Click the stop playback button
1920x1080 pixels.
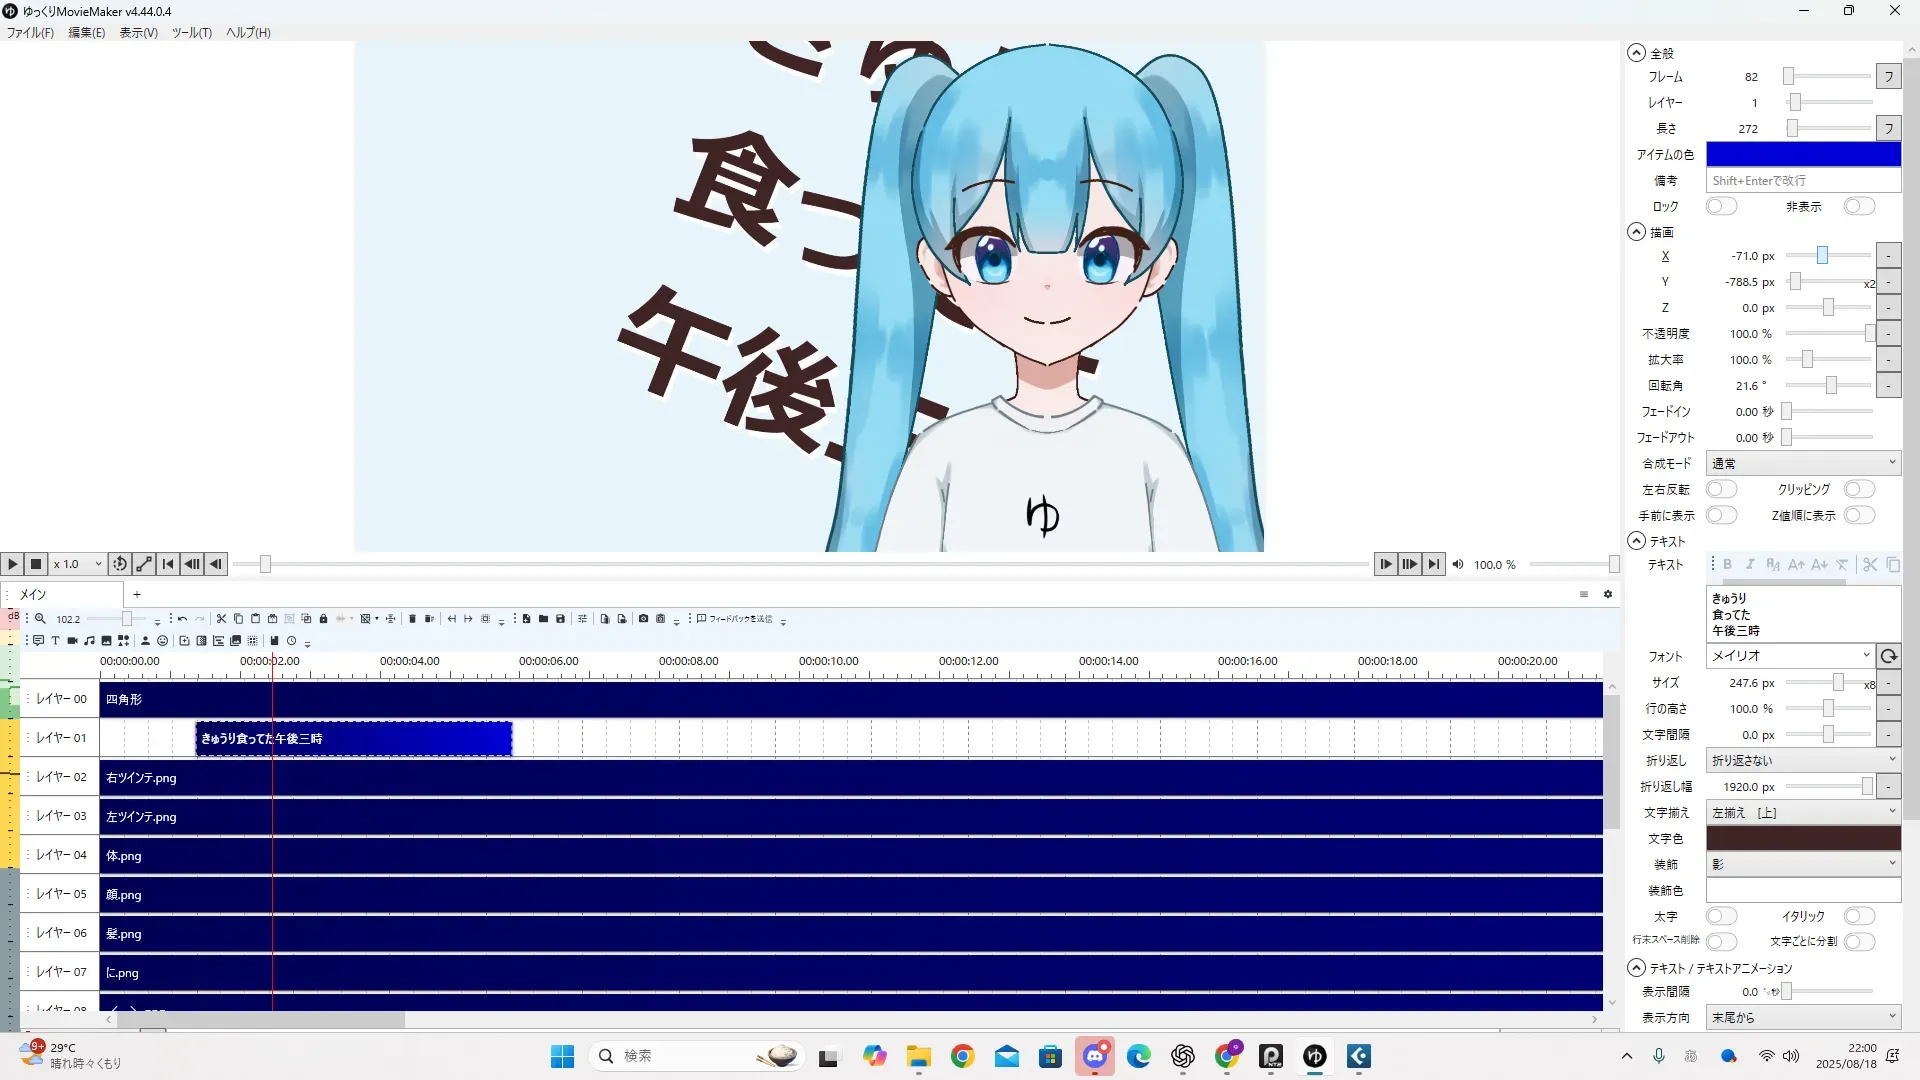point(36,564)
